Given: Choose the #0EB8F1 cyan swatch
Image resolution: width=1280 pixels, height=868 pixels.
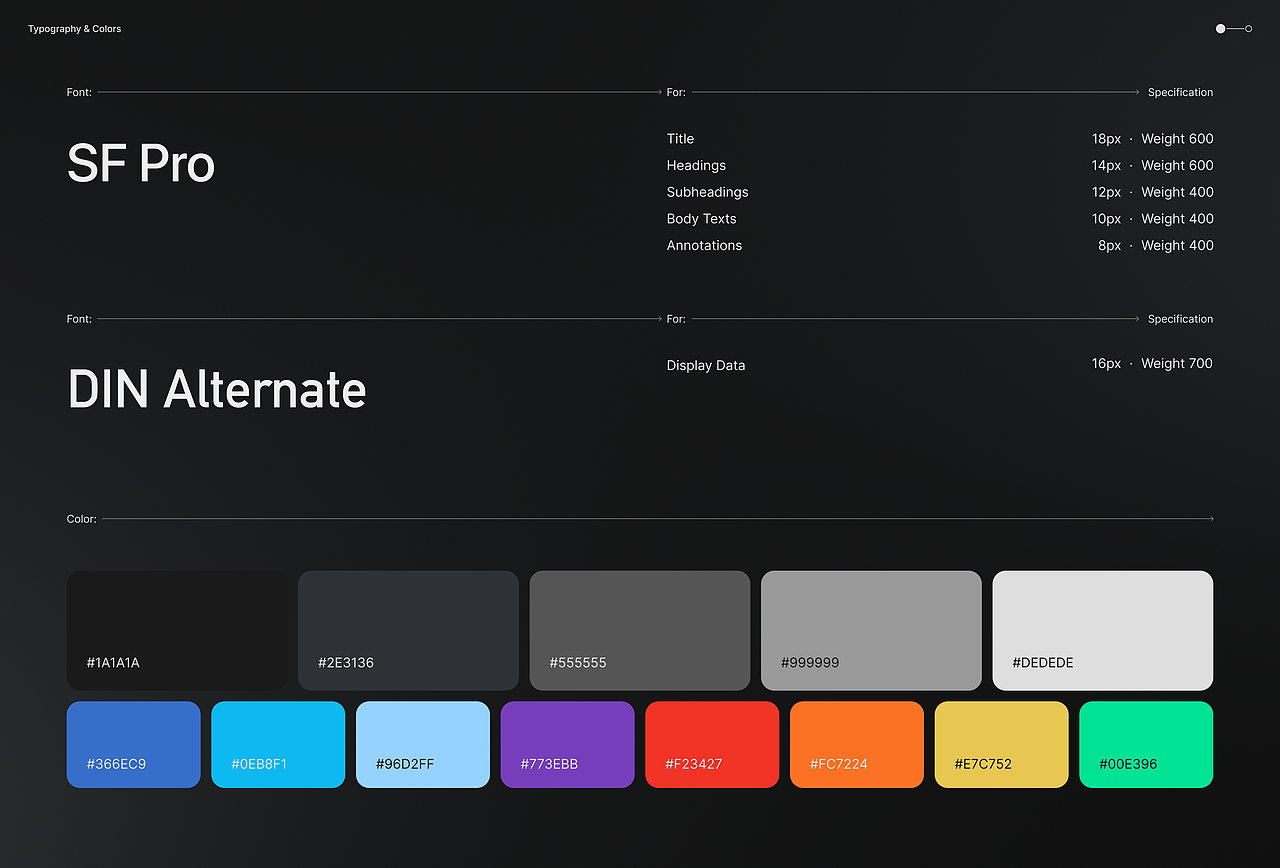Looking at the screenshot, I should (x=278, y=744).
